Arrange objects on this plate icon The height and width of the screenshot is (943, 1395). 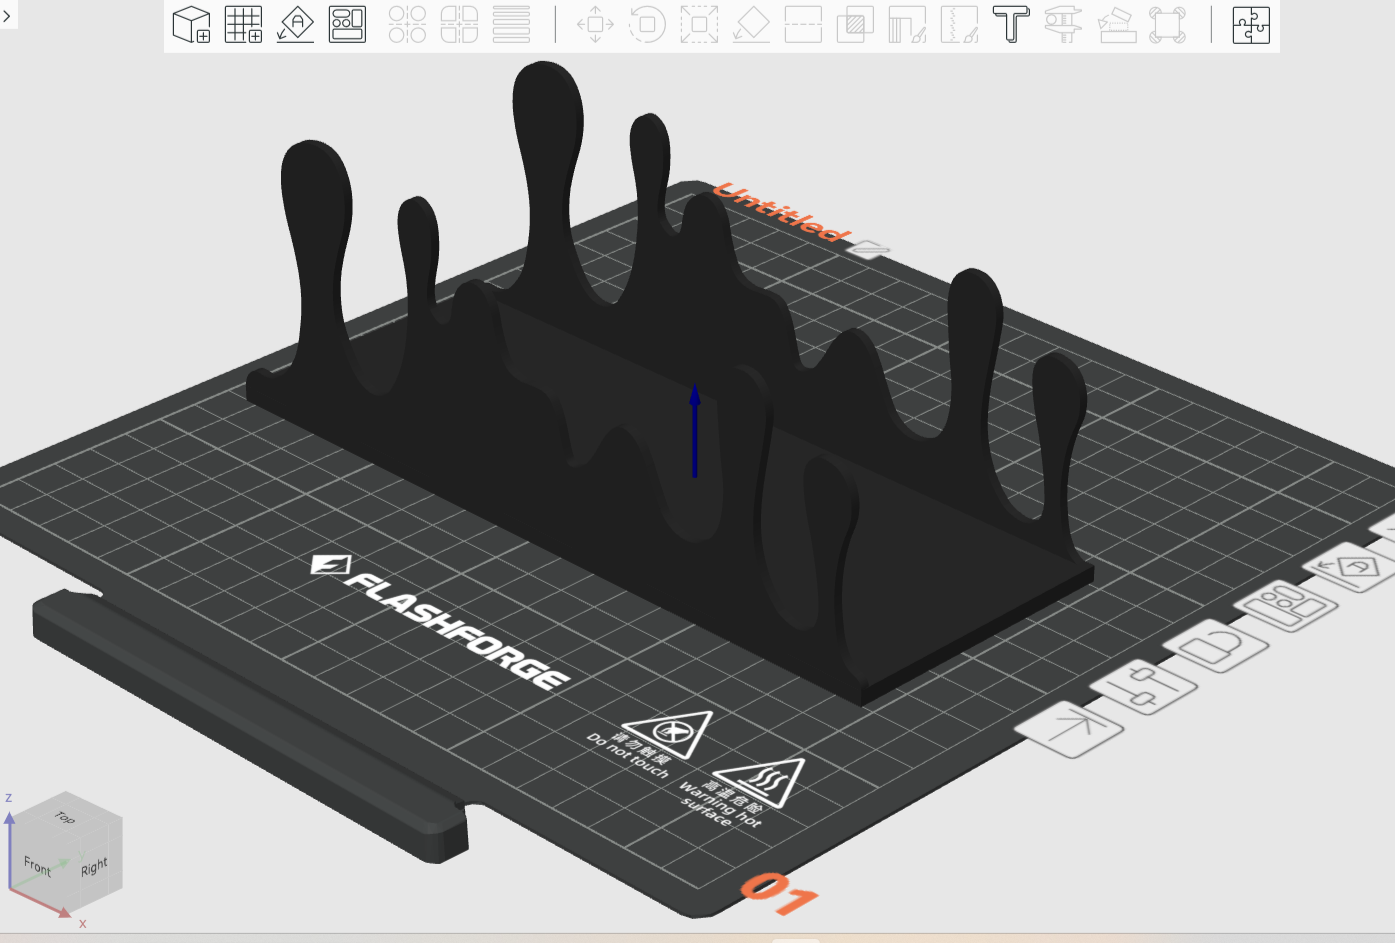(1287, 605)
